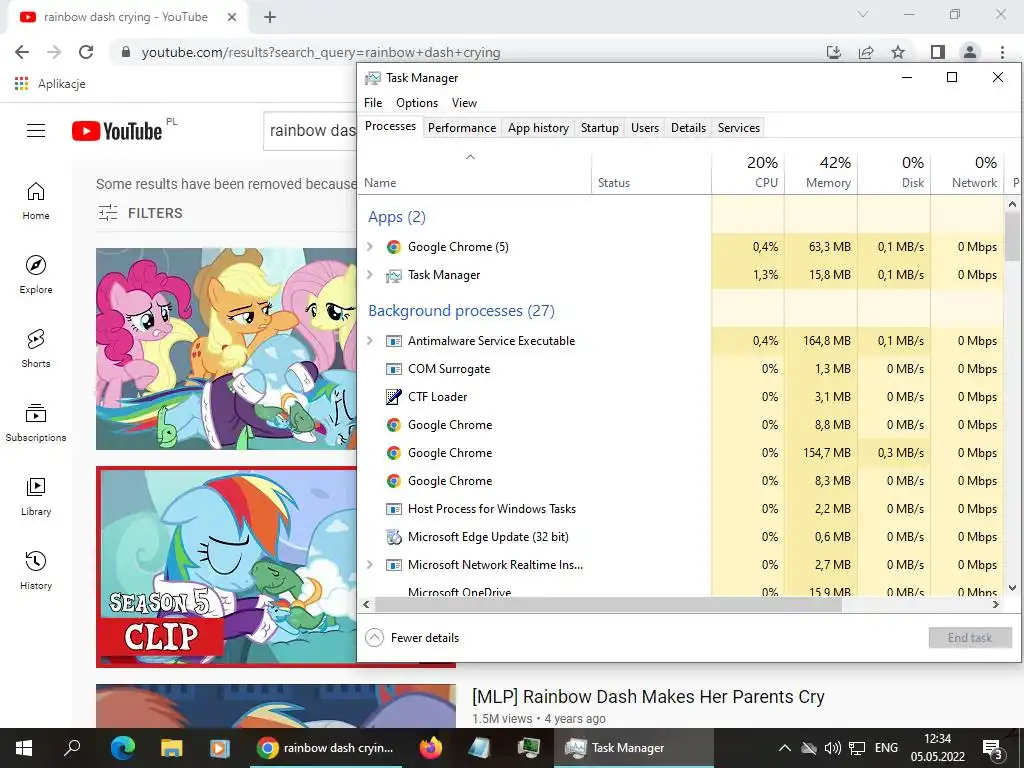Open Rainbow Dash Makes Her Parents Cry video

648,697
